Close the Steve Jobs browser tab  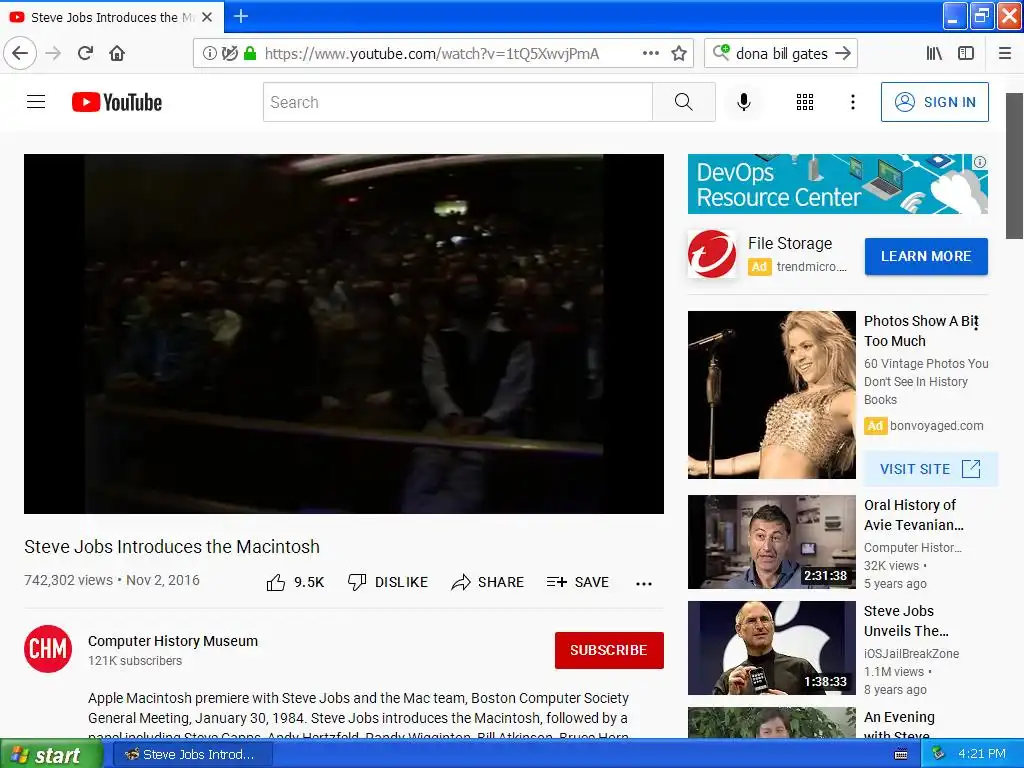click(x=207, y=17)
